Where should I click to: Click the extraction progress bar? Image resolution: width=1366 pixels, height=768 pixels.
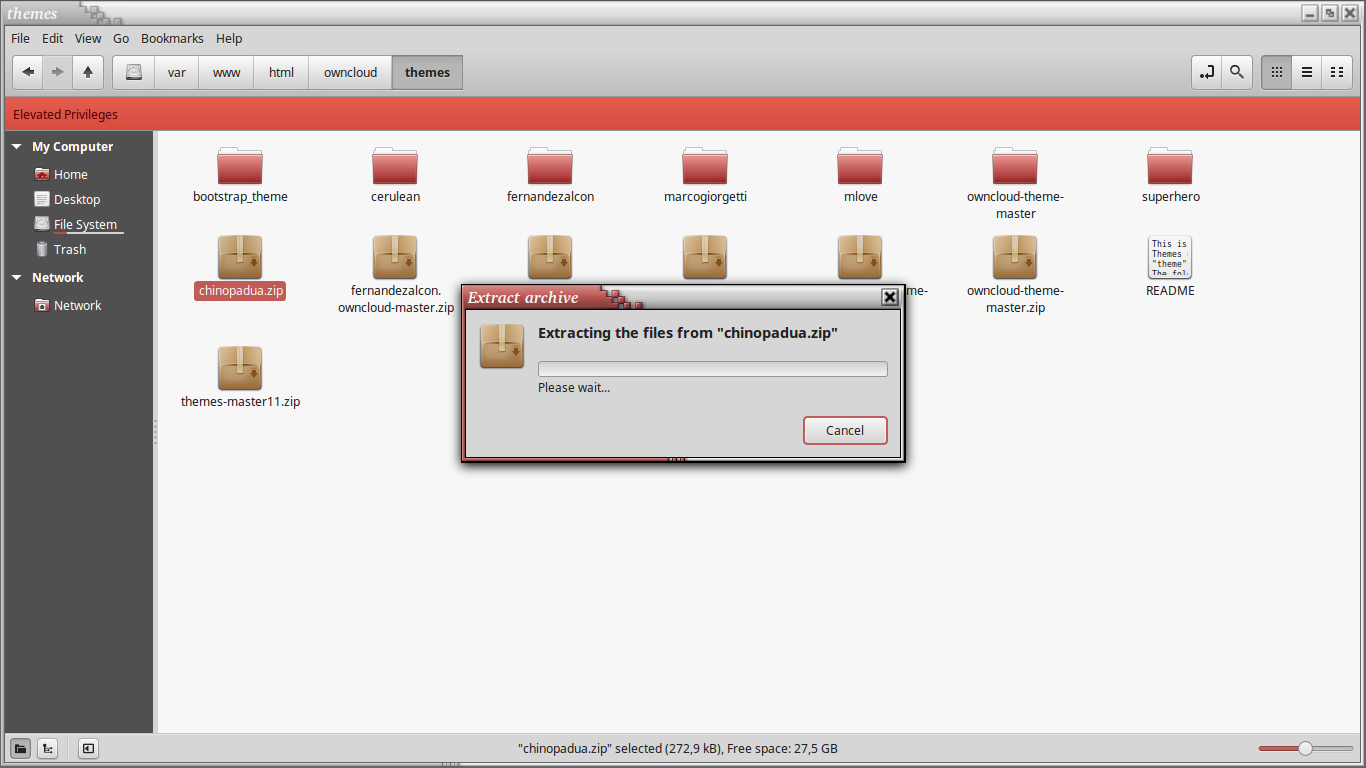[x=712, y=369]
